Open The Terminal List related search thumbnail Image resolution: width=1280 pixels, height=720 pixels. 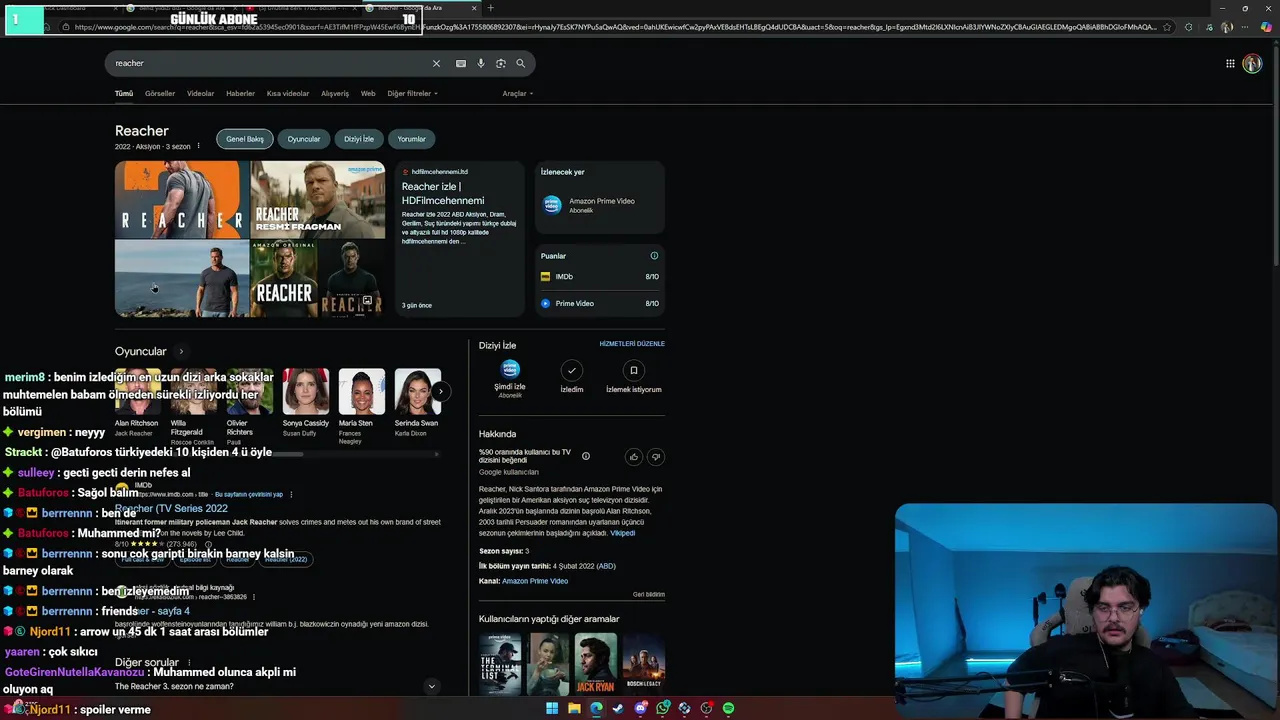pyautogui.click(x=500, y=663)
